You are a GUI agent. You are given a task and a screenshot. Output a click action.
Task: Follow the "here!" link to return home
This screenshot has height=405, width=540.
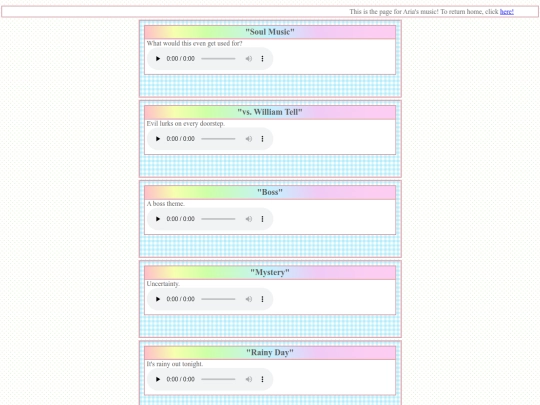507,12
